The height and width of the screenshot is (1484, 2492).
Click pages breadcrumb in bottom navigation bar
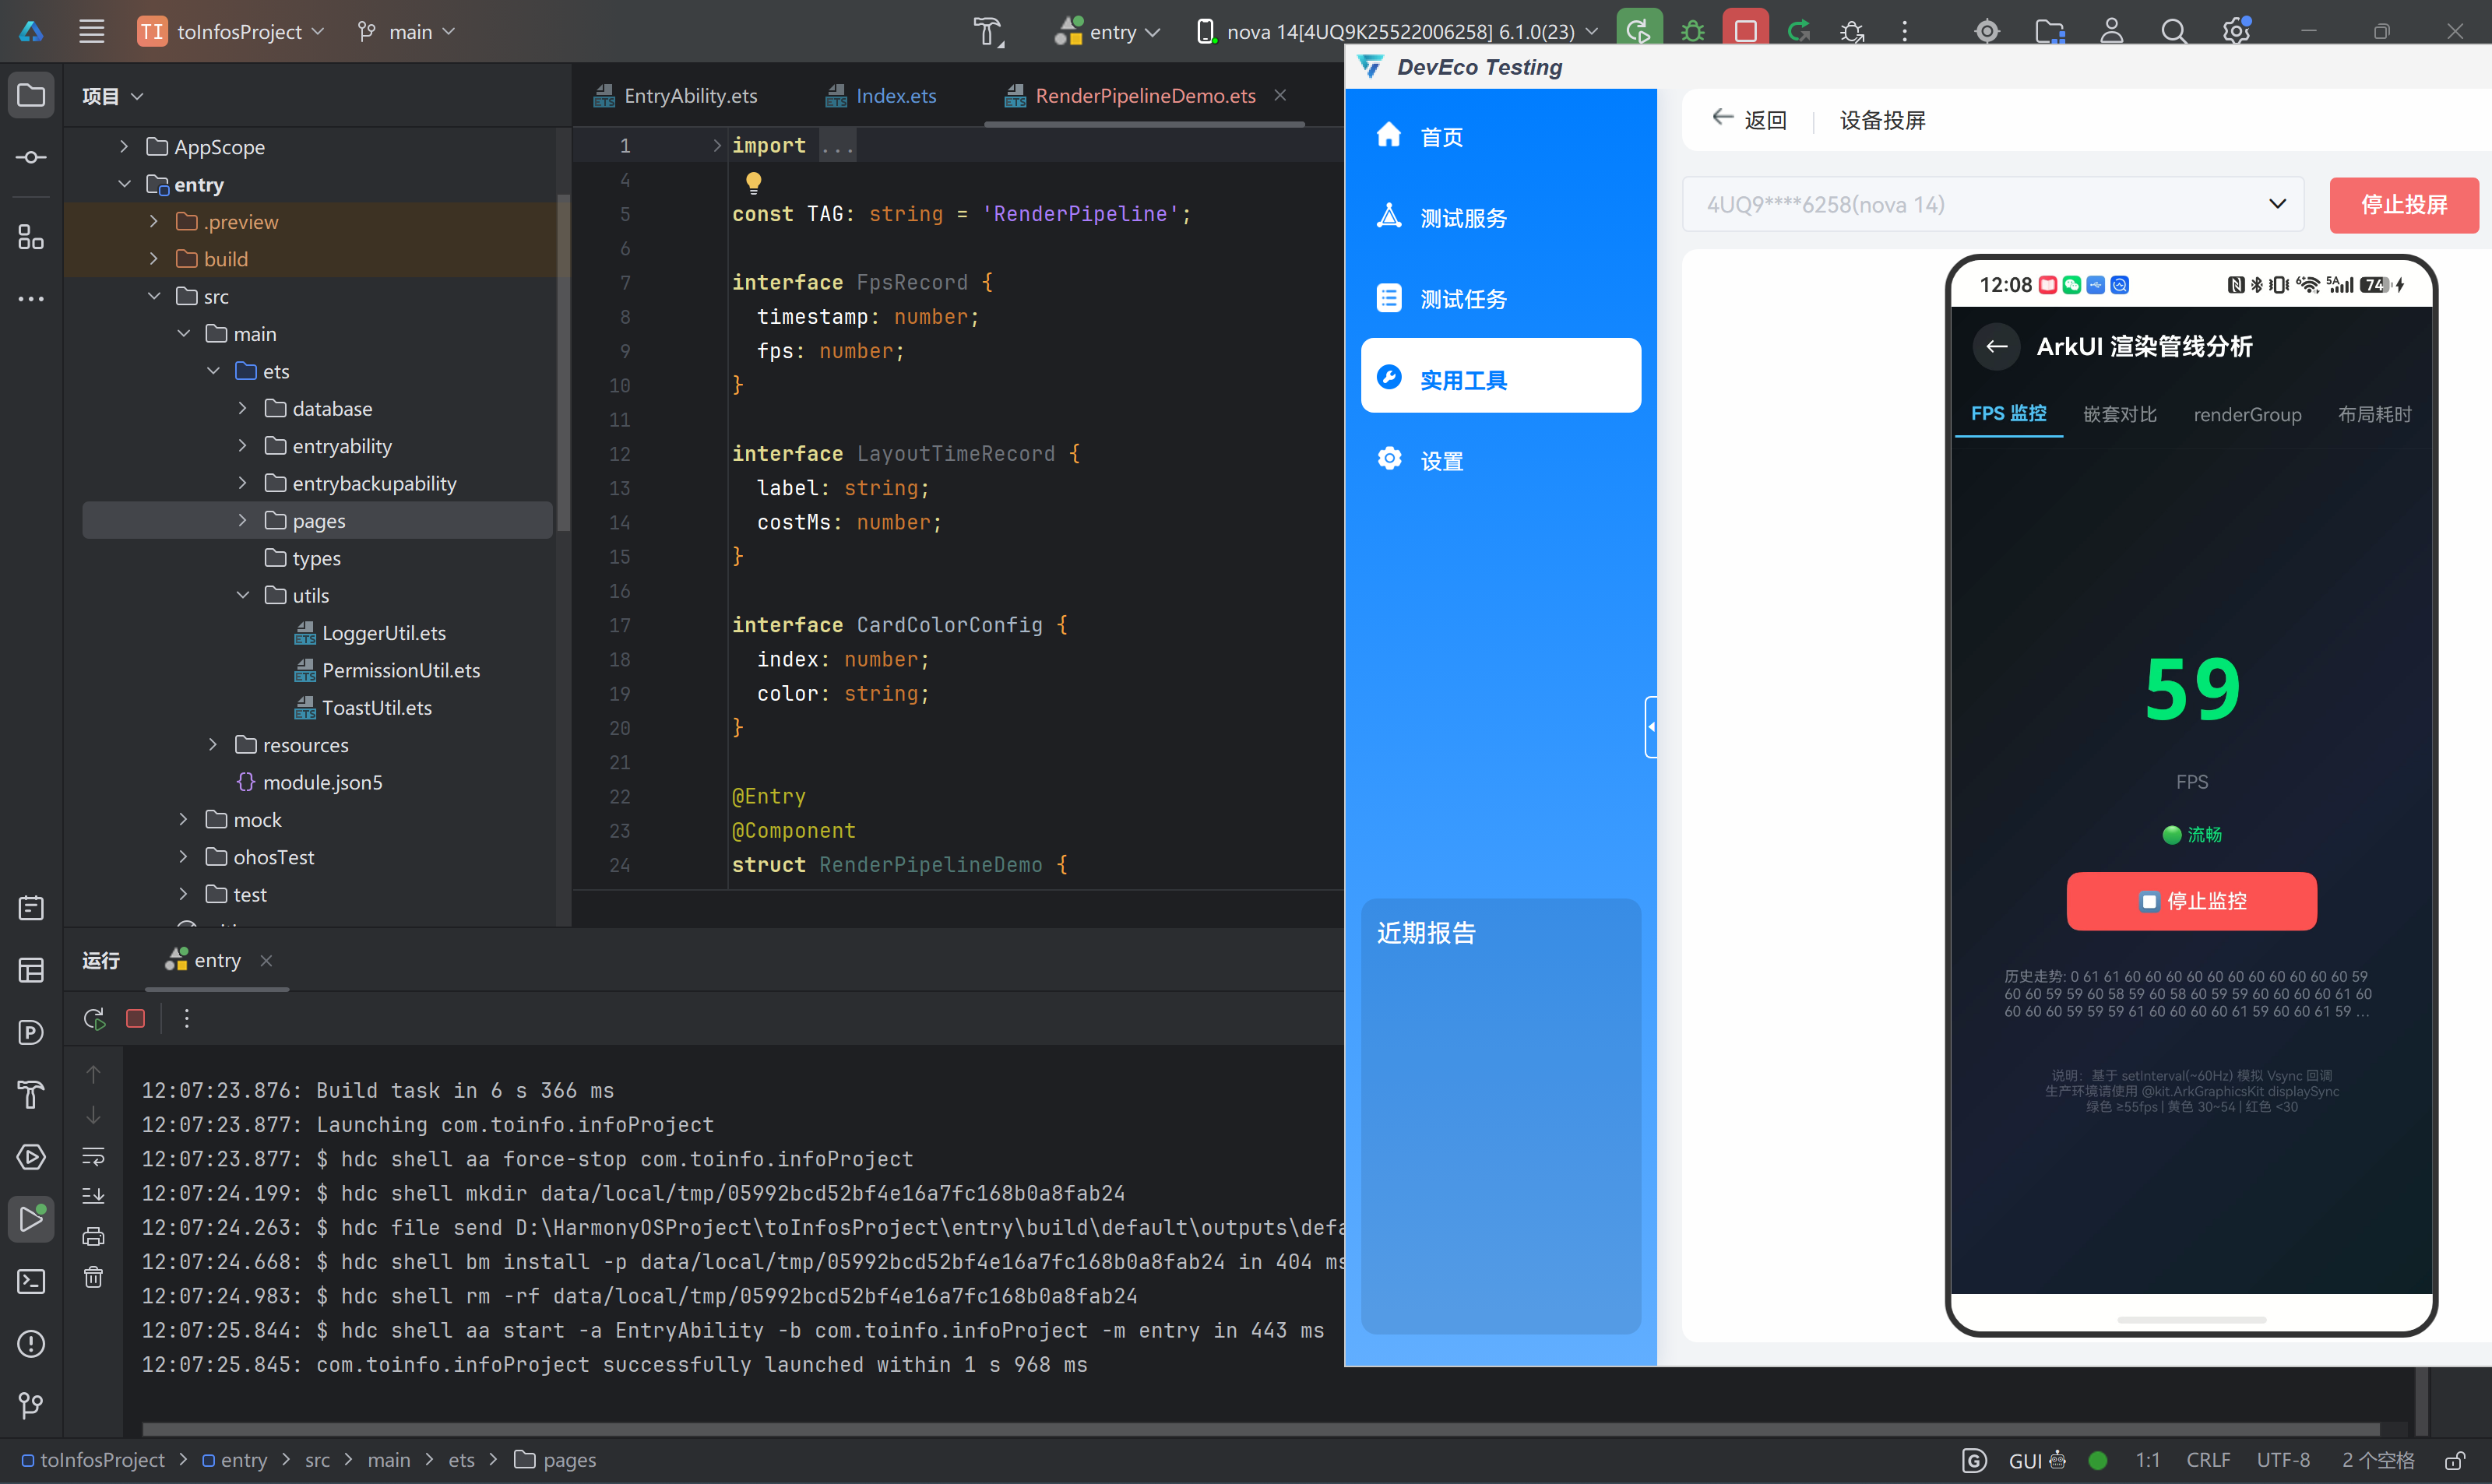pos(556,1460)
